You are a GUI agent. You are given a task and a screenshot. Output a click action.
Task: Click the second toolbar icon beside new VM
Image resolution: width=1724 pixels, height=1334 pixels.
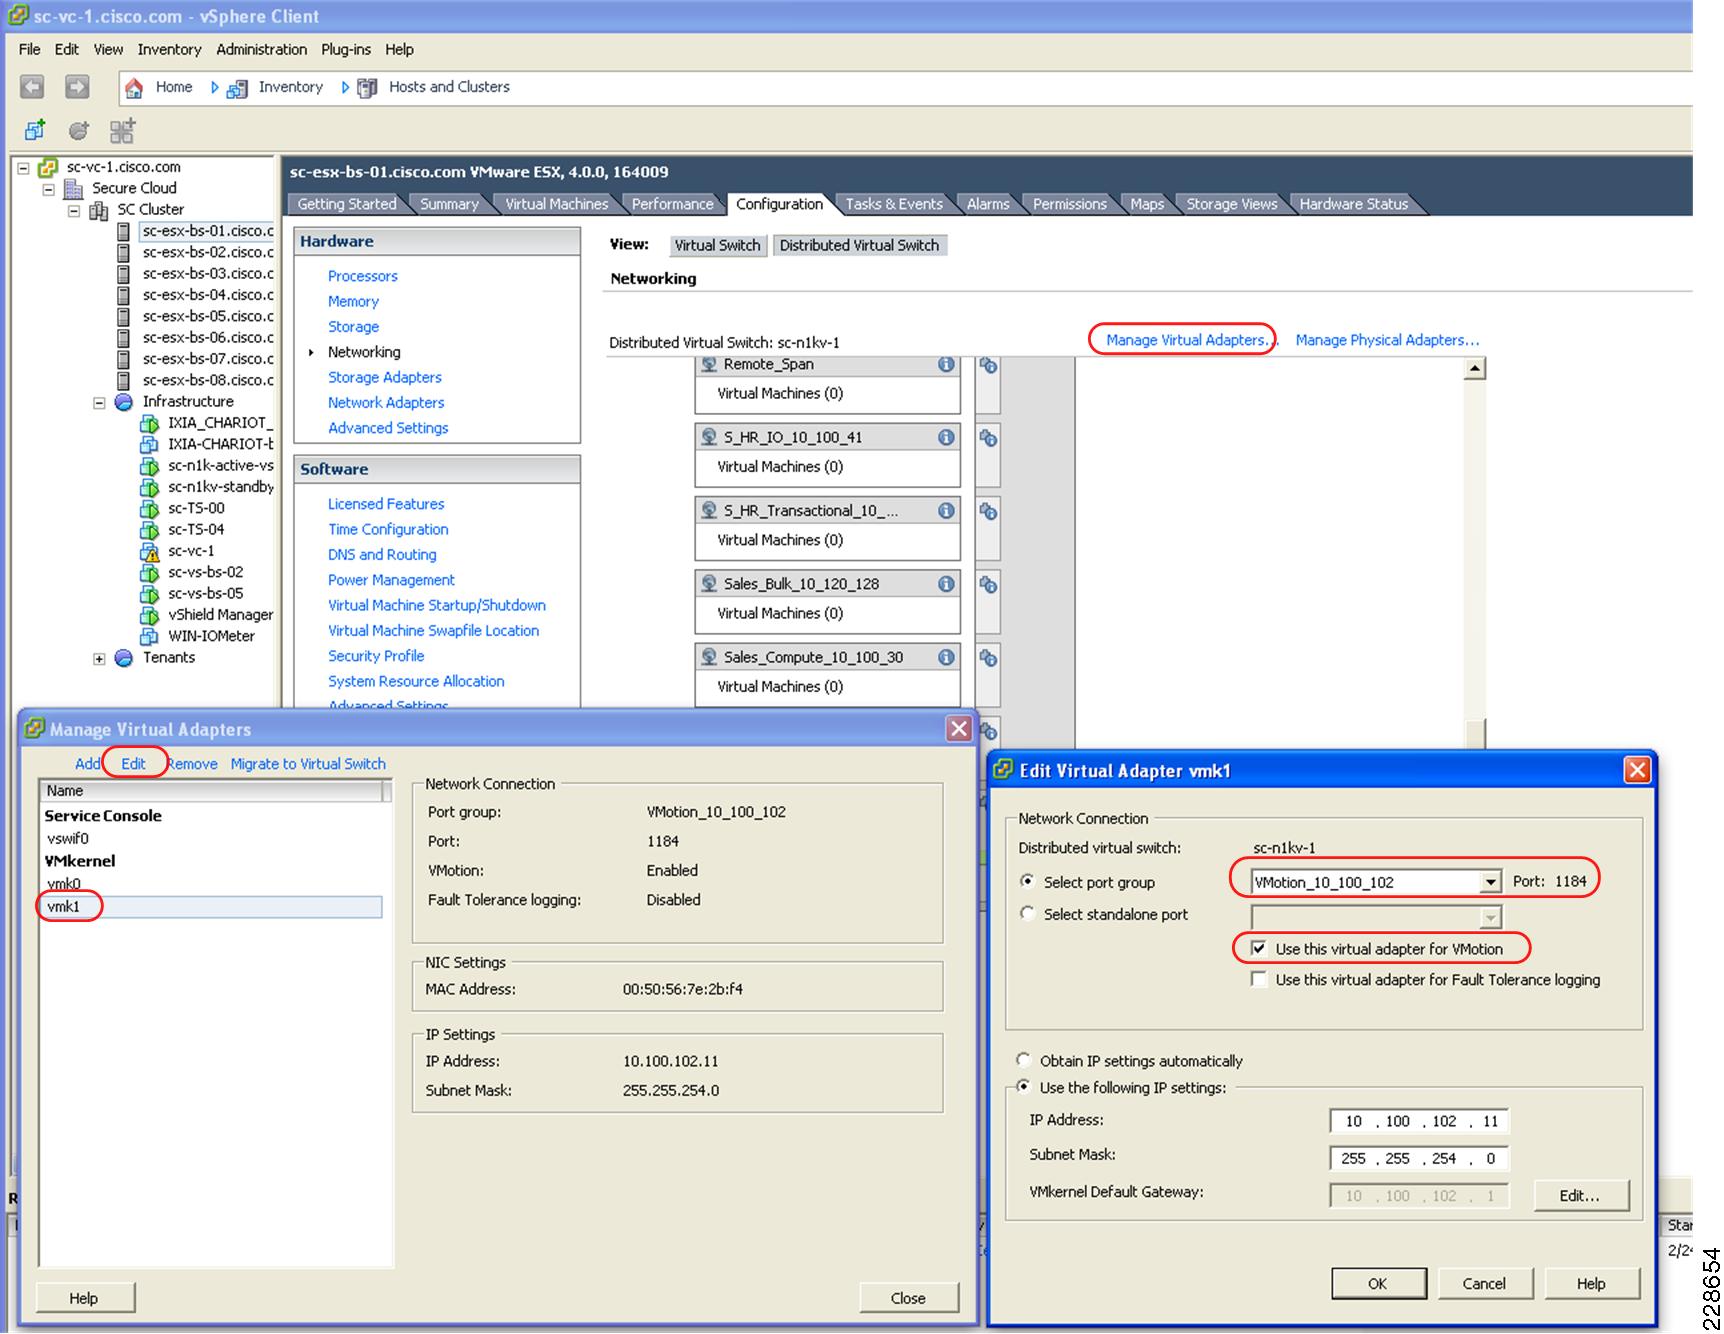click(79, 130)
